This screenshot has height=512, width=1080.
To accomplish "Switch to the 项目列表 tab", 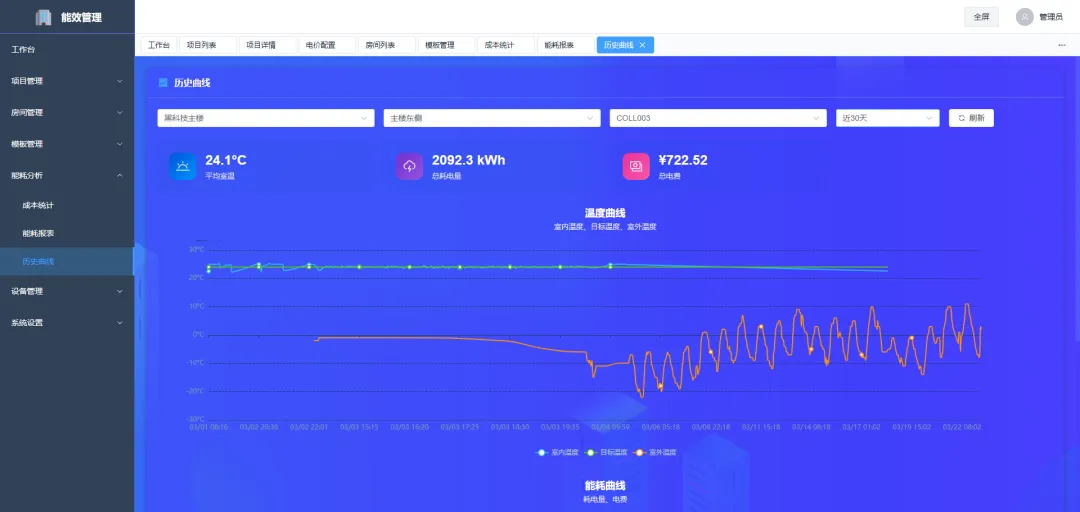I will [207, 45].
